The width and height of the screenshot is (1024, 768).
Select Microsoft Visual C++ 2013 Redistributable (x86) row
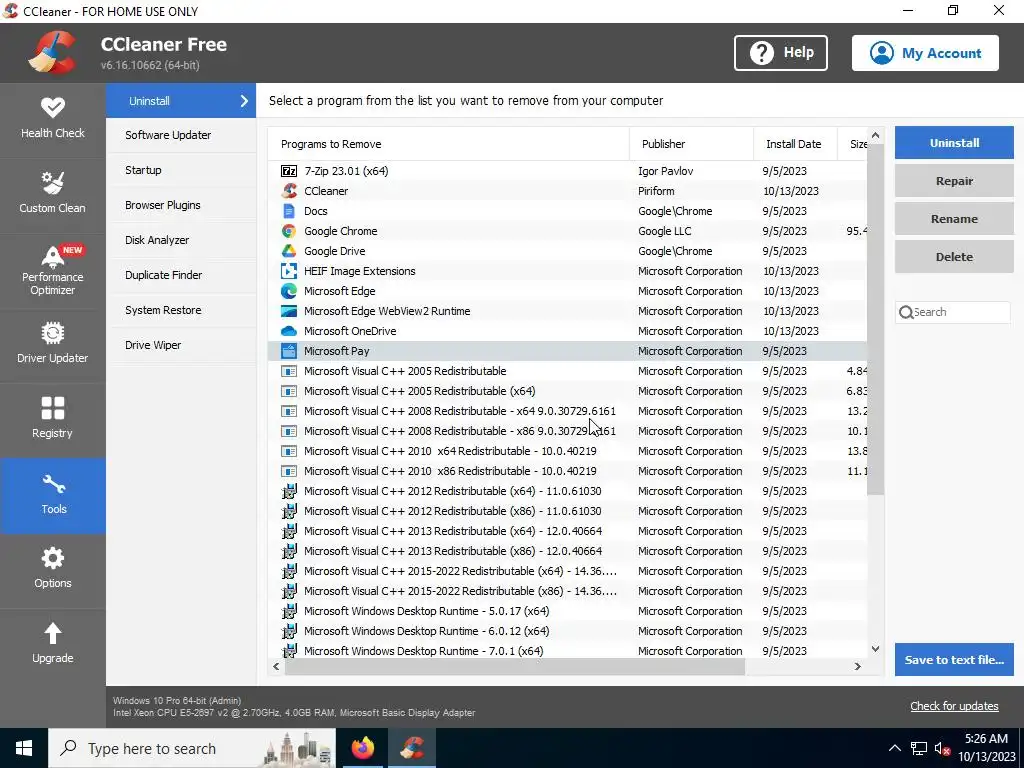click(568, 551)
